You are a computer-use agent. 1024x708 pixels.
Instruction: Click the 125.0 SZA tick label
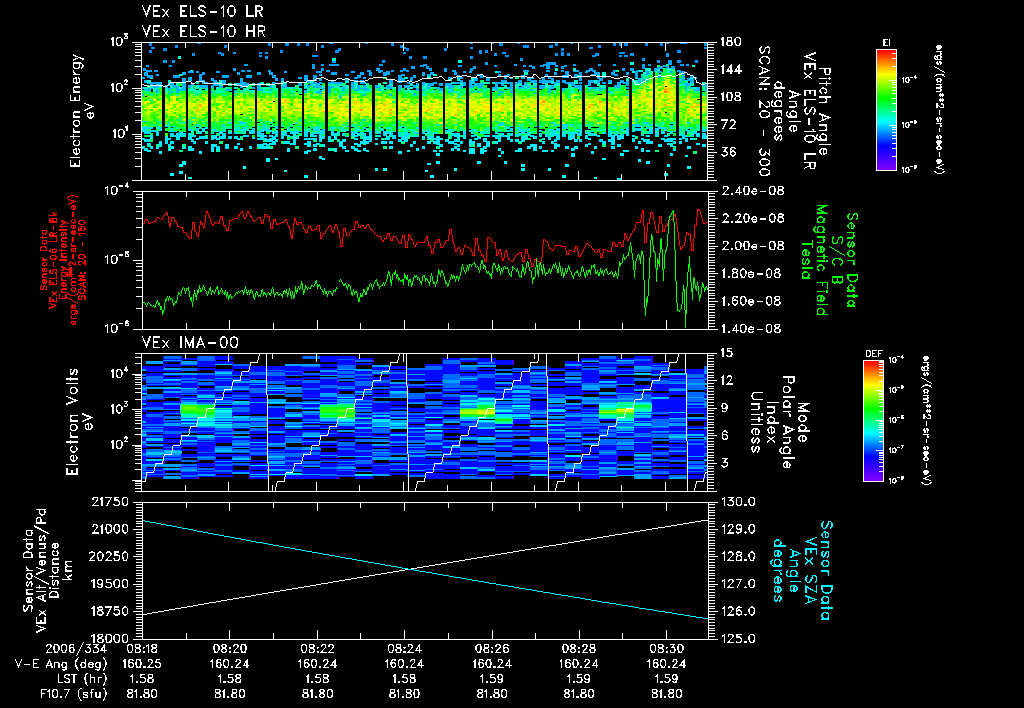738,639
